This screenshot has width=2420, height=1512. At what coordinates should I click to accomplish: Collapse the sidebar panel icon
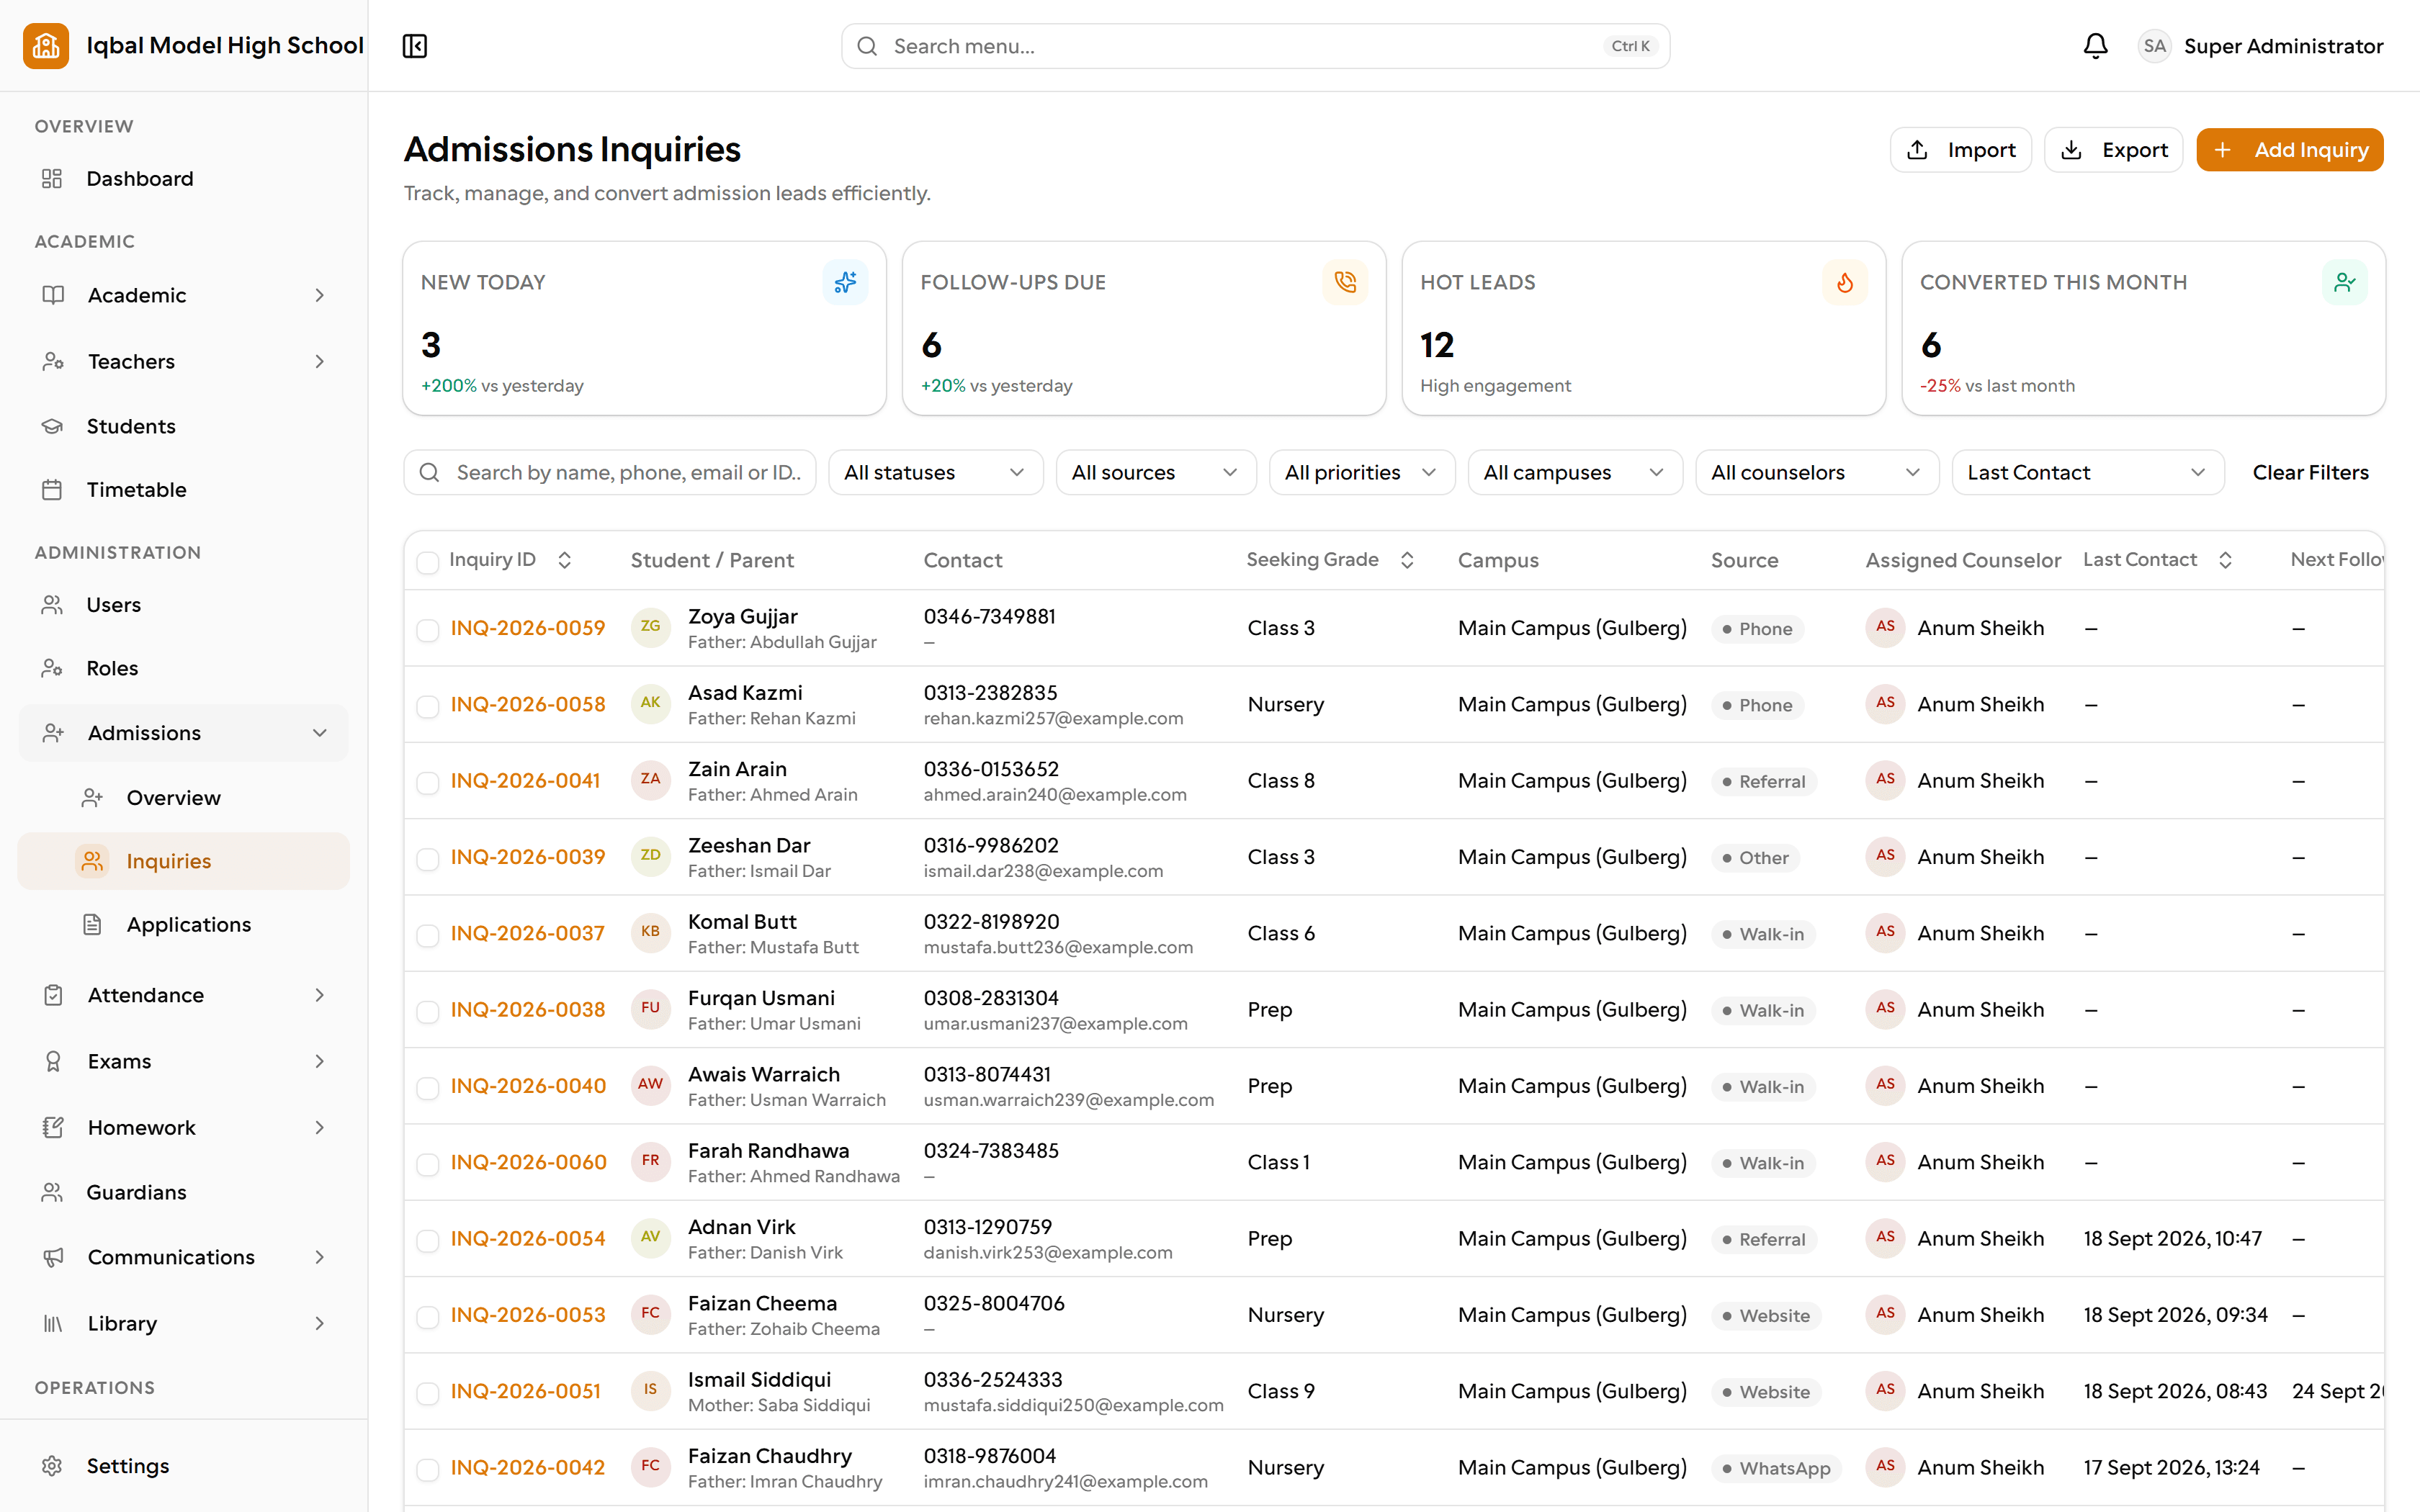pos(415,46)
